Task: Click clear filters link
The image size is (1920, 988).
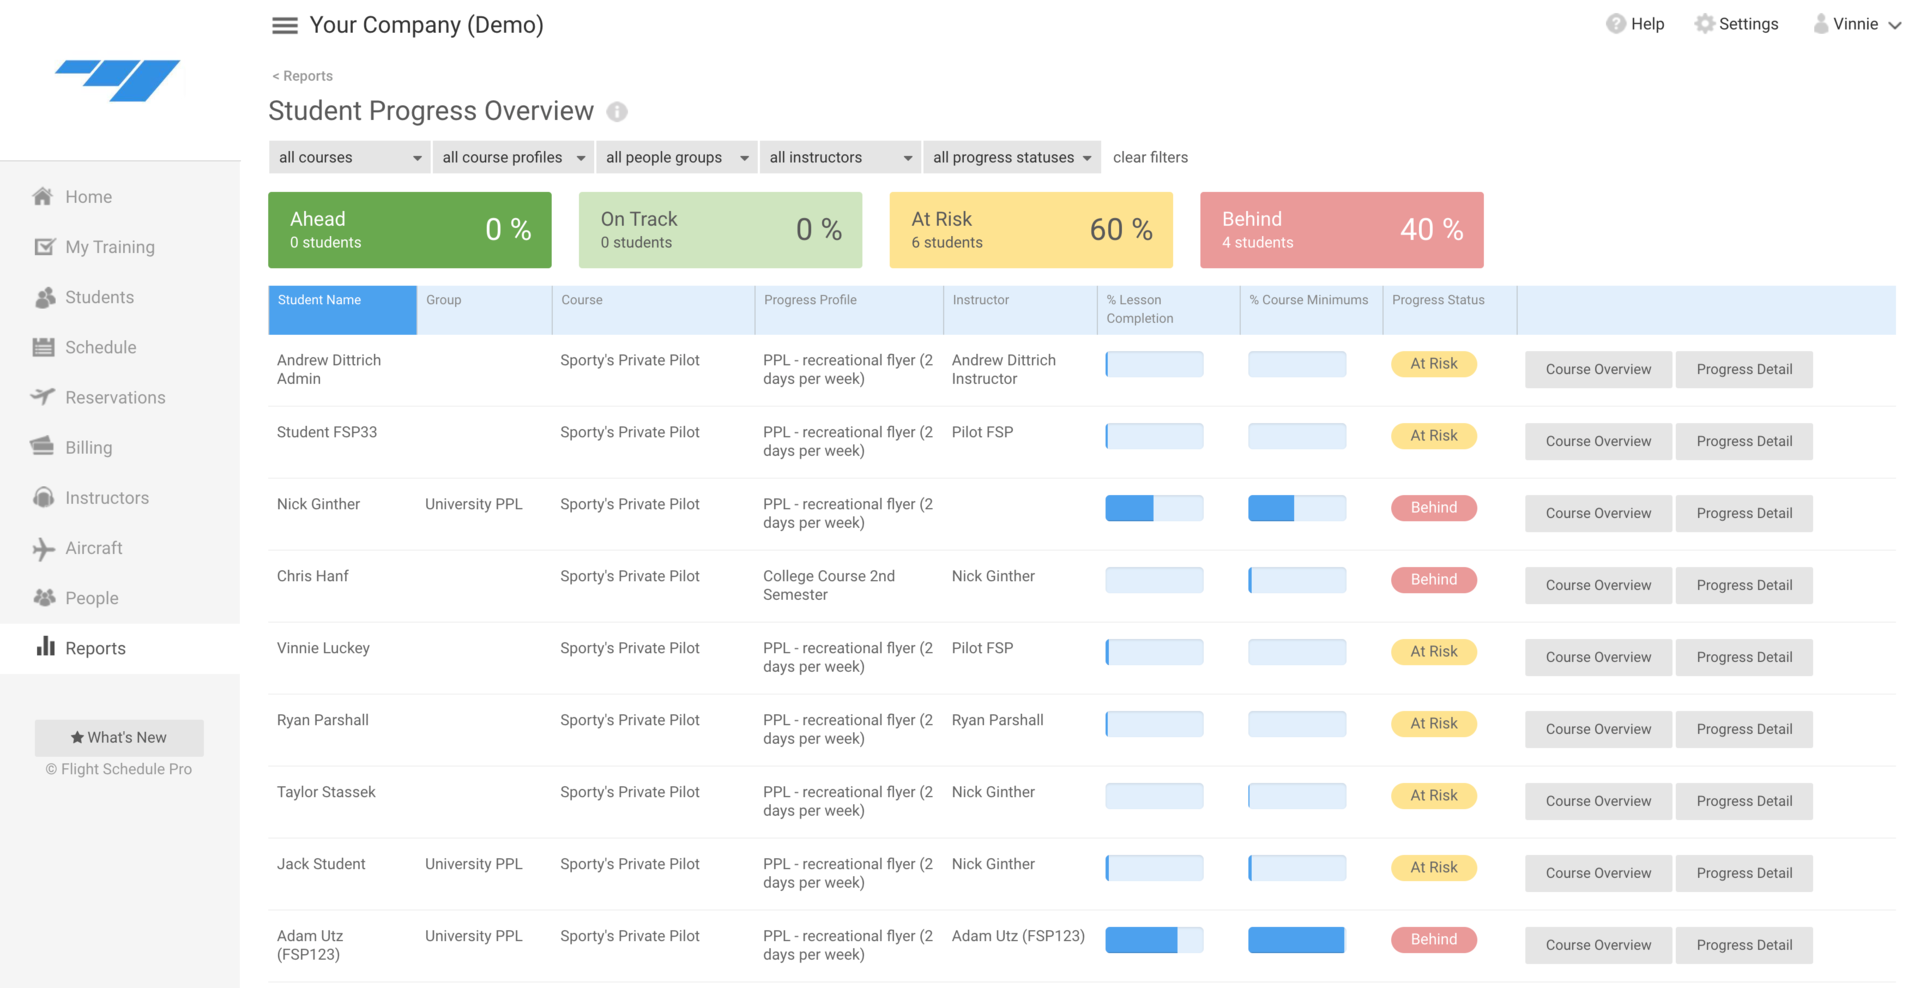Action: (x=1150, y=157)
